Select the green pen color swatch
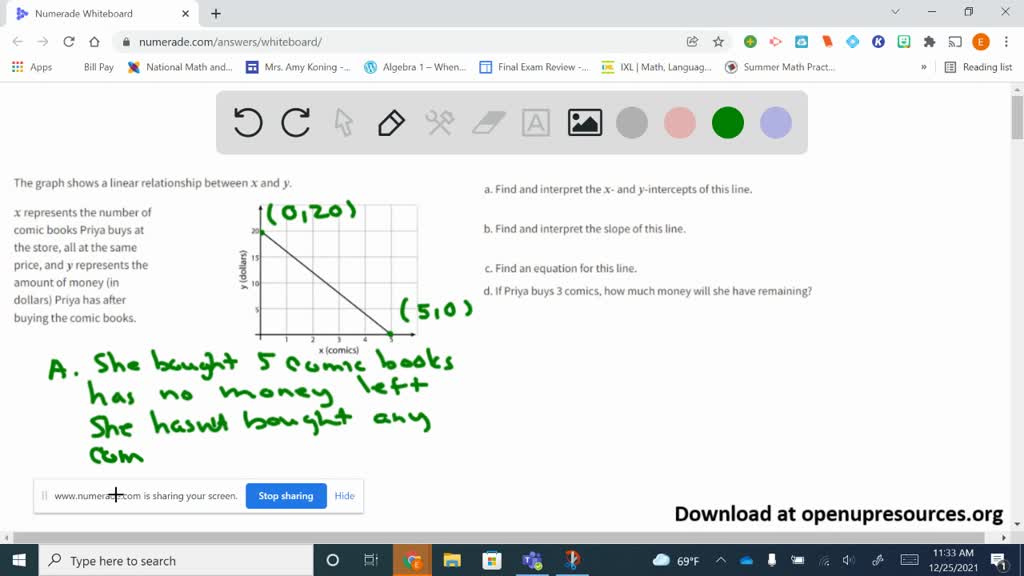 click(727, 122)
